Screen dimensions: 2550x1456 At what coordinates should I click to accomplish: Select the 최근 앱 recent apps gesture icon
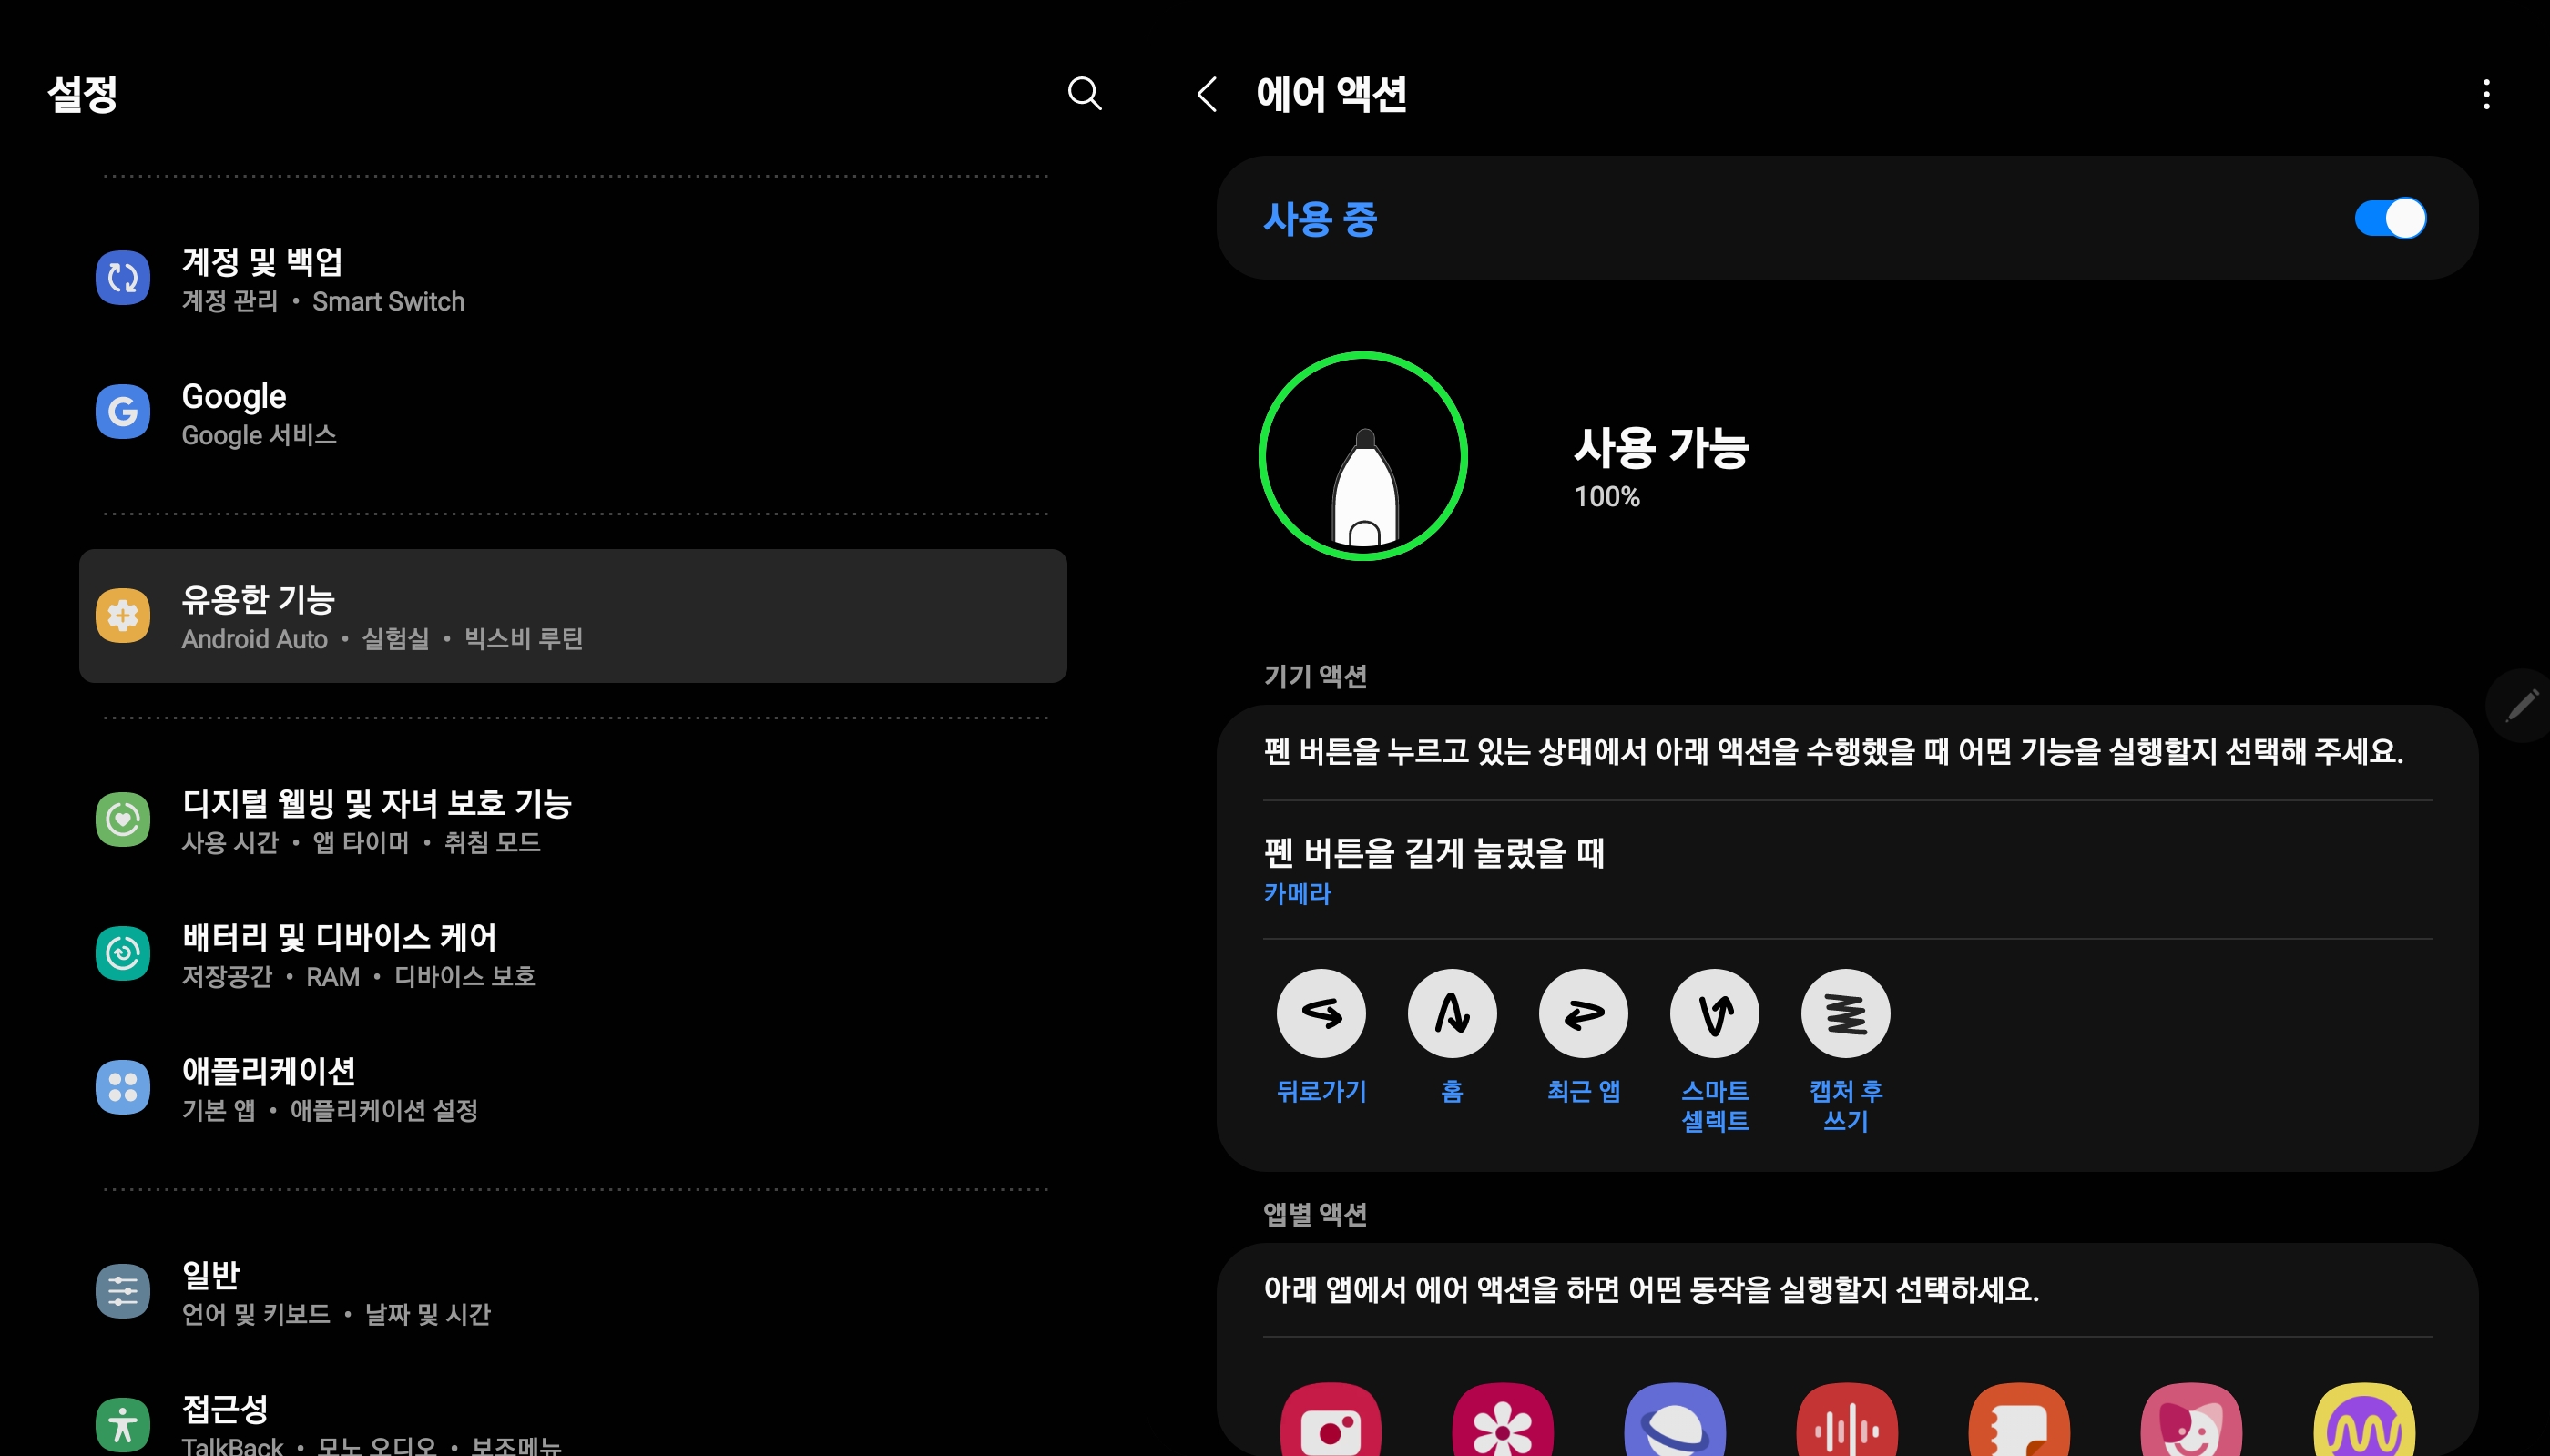click(1583, 1013)
